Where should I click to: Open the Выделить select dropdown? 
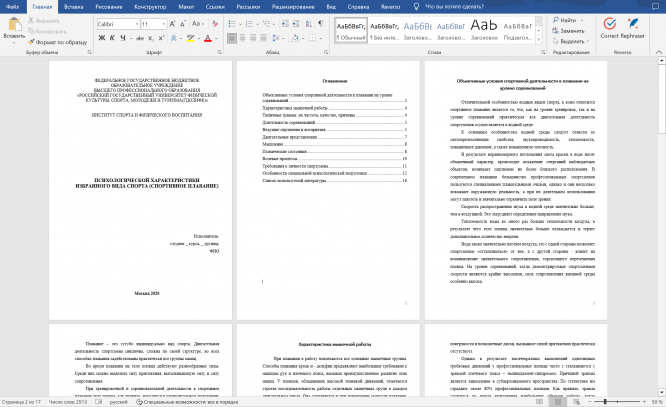coord(570,41)
